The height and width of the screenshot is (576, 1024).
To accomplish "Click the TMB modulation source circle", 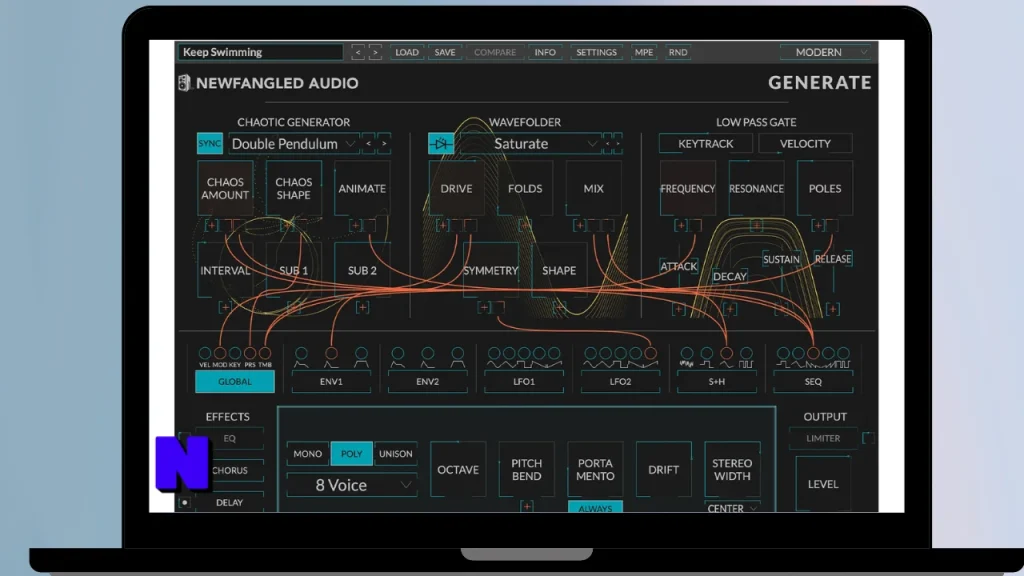I will point(265,353).
